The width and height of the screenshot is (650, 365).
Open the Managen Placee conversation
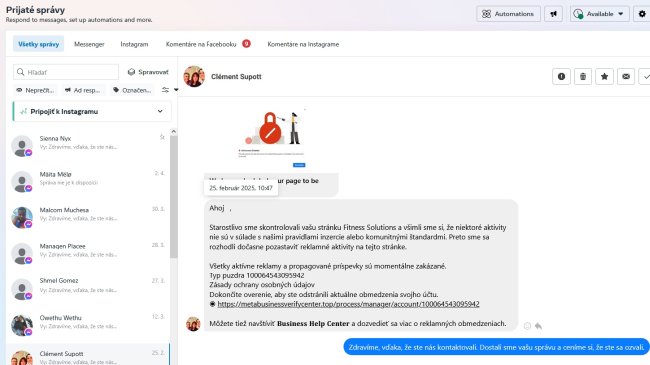pyautogui.click(x=88, y=253)
